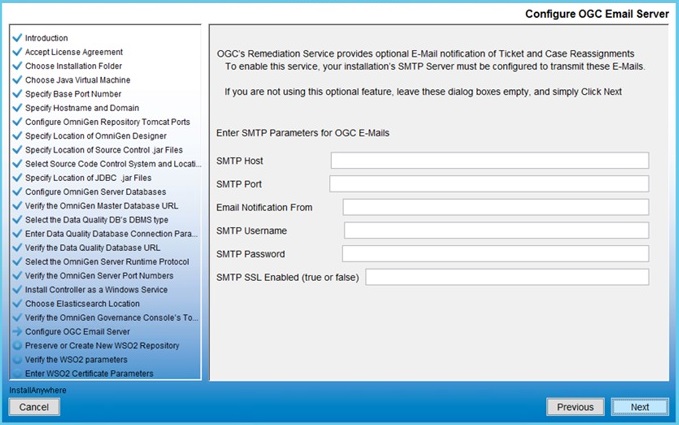The height and width of the screenshot is (425, 679).
Task: Cancel the installation
Action: pos(34,407)
